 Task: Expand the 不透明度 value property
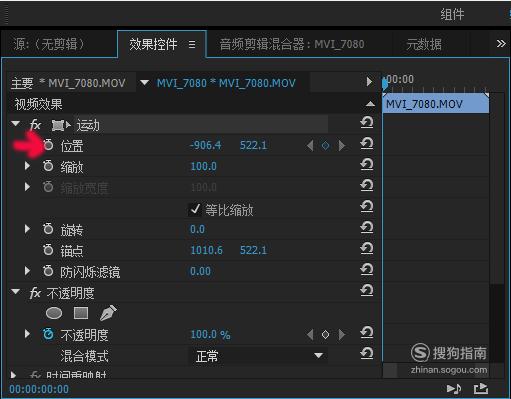point(27,334)
